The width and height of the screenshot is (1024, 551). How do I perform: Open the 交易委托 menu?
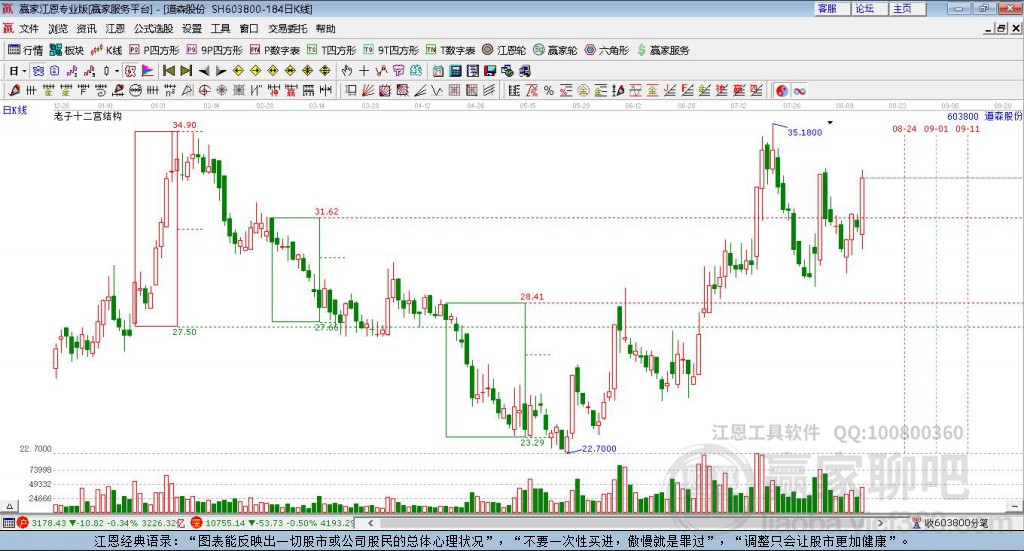click(x=287, y=29)
